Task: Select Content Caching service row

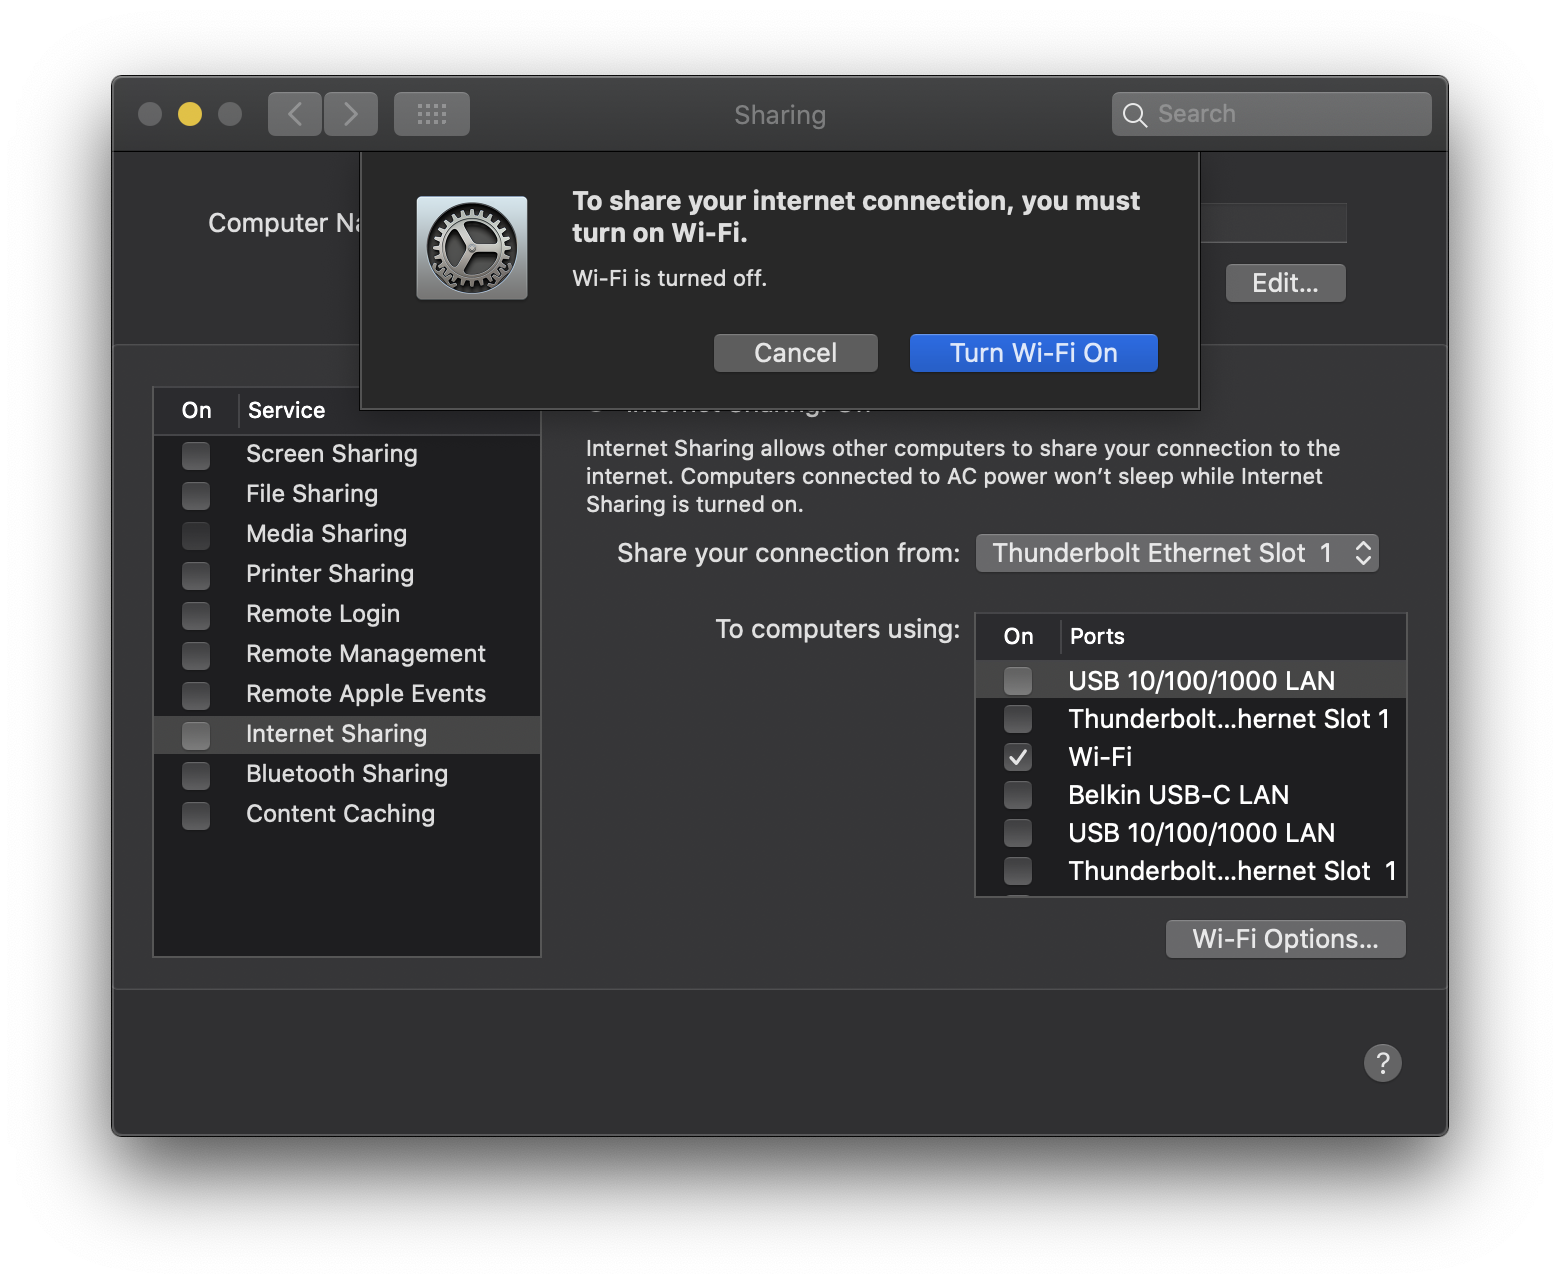Action: [x=340, y=814]
